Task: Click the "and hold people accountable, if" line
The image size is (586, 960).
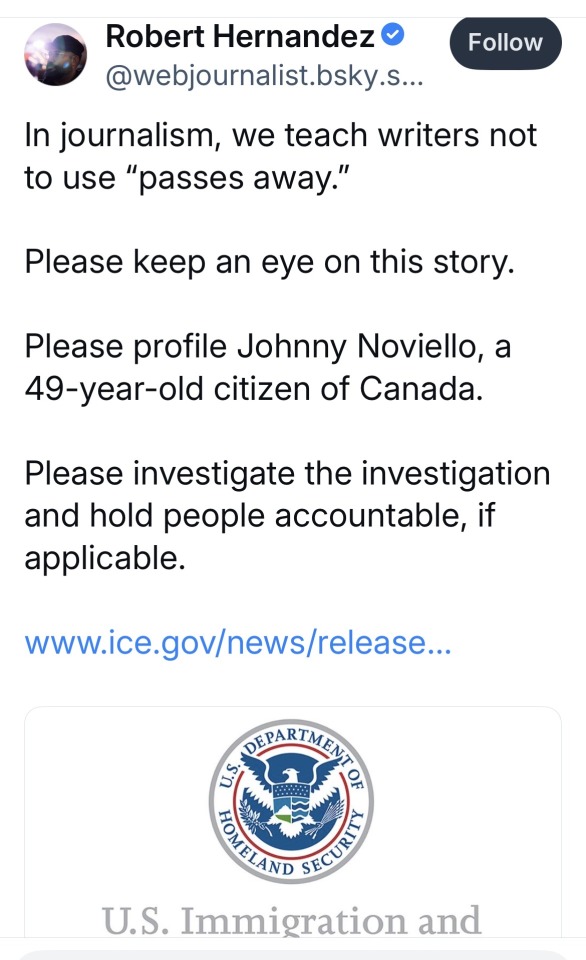Action: coord(260,516)
